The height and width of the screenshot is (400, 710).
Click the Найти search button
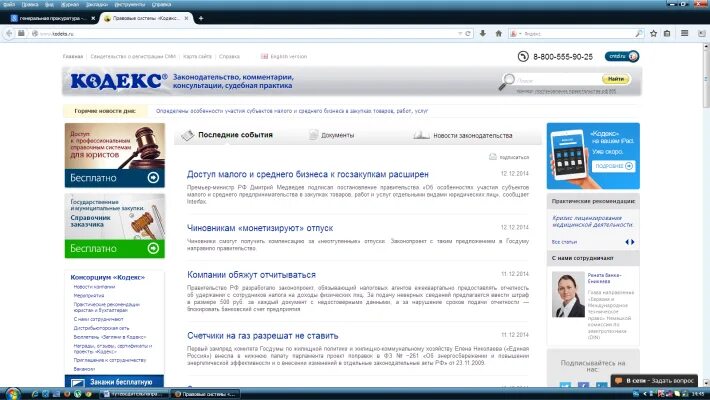coord(616,79)
